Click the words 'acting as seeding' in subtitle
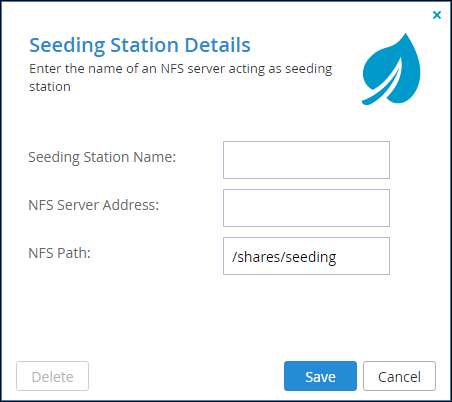Image resolution: width=452 pixels, height=402 pixels. click(x=280, y=69)
